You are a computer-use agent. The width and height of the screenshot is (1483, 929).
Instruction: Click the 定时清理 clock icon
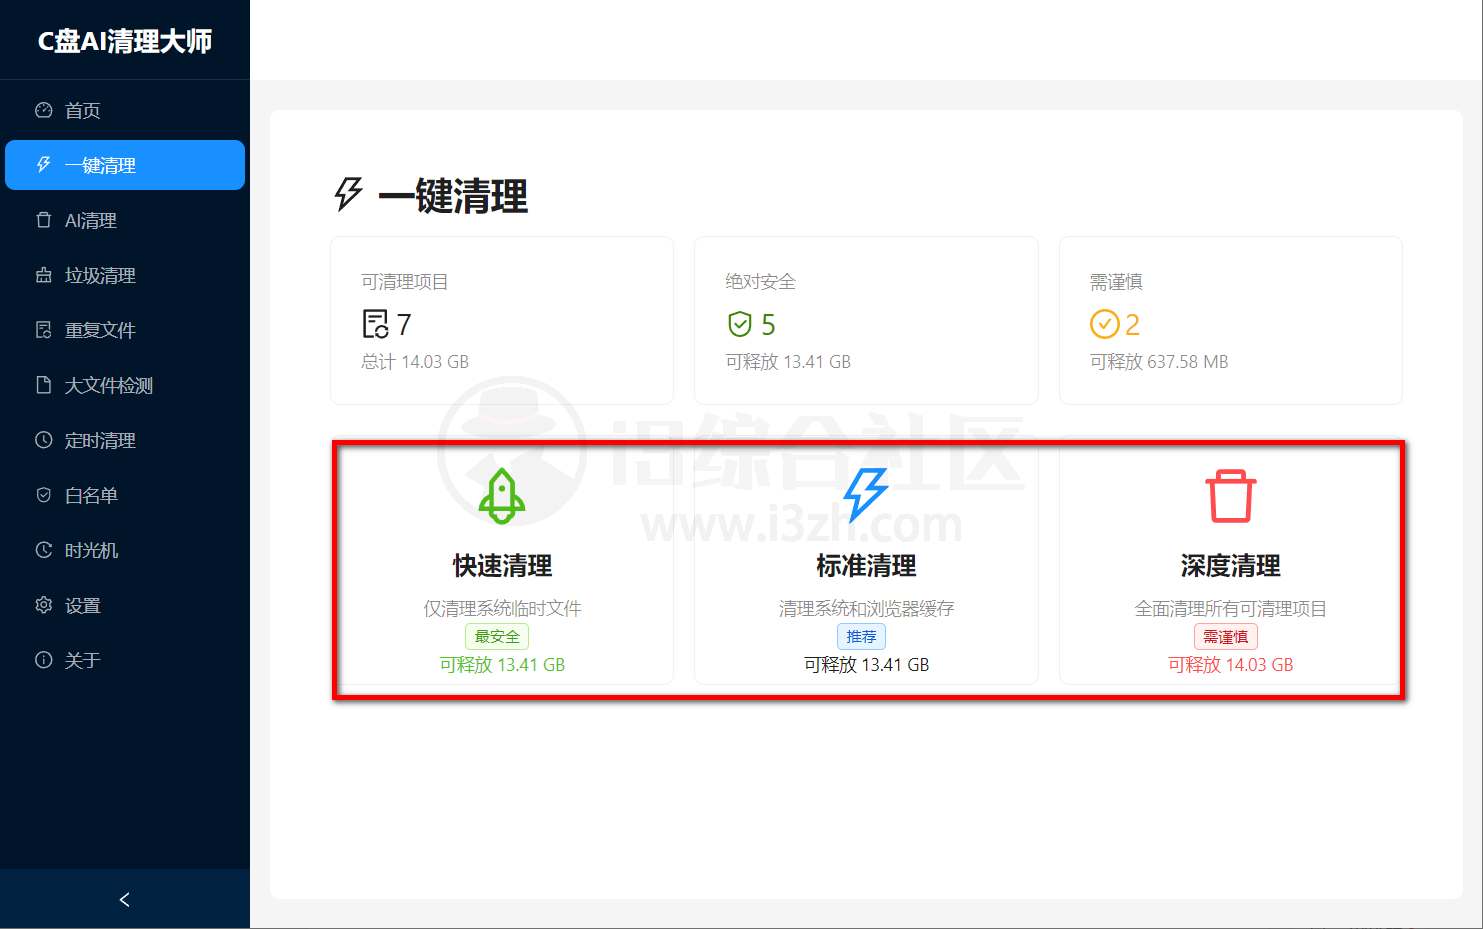[x=42, y=439]
